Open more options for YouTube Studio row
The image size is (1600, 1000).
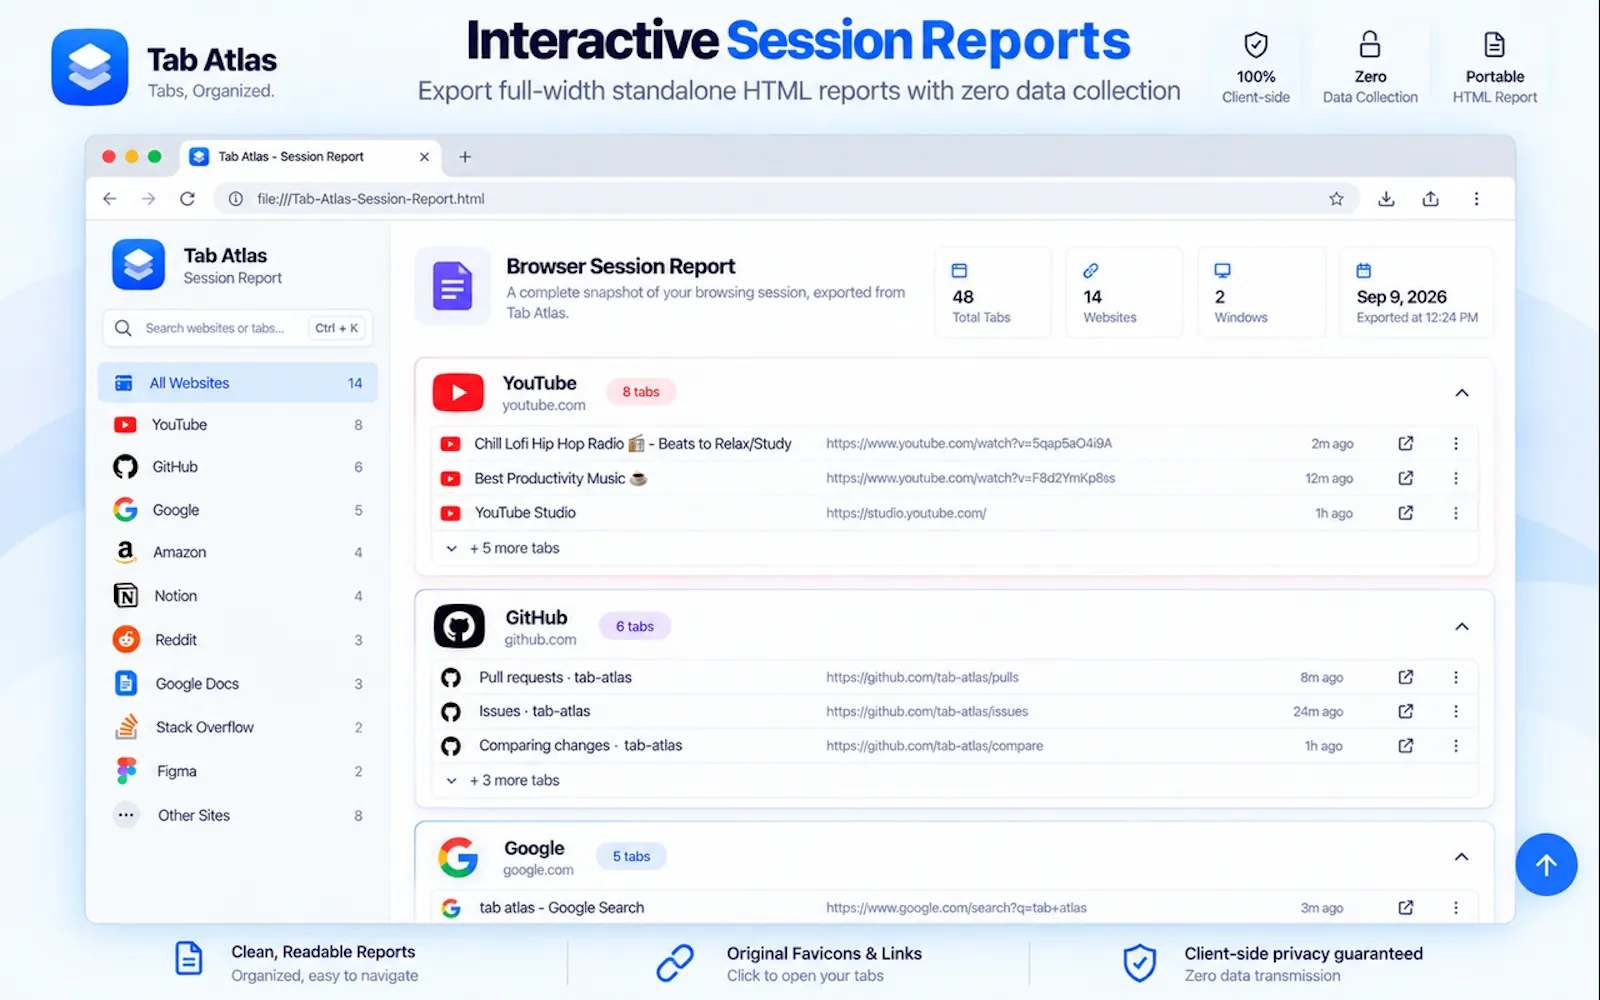click(x=1456, y=513)
